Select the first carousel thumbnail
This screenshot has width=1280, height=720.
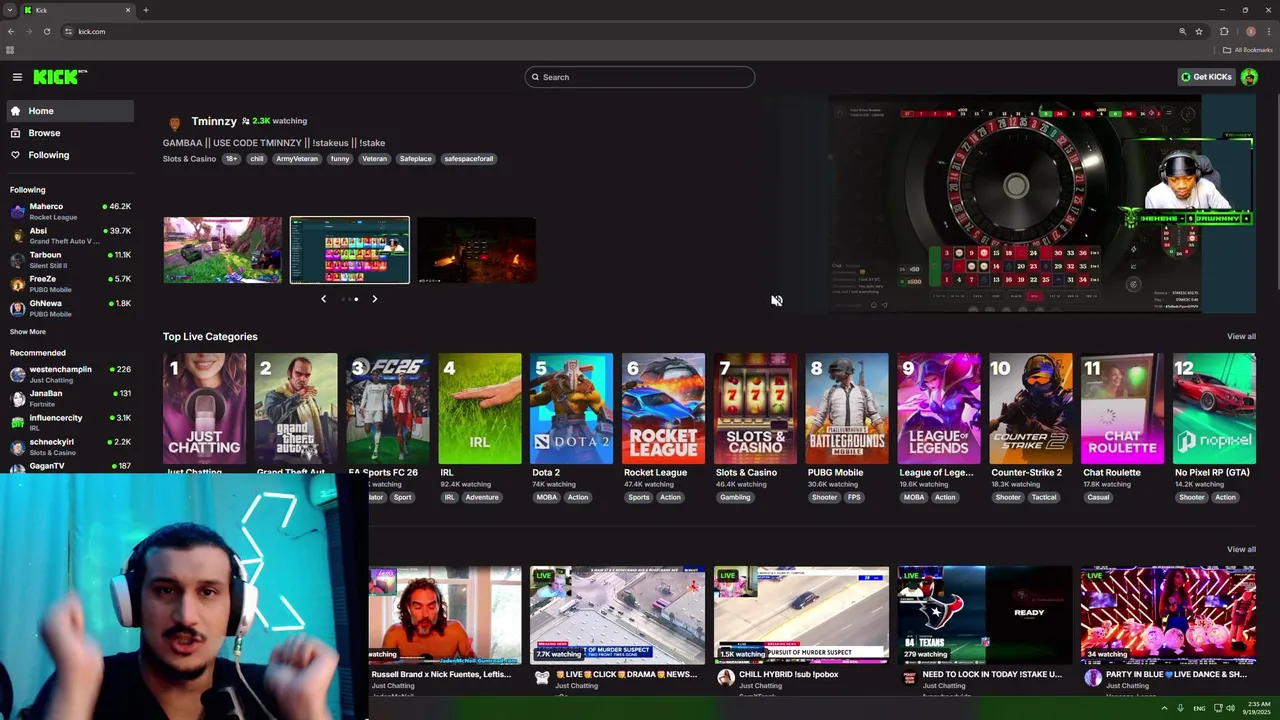[223, 250]
